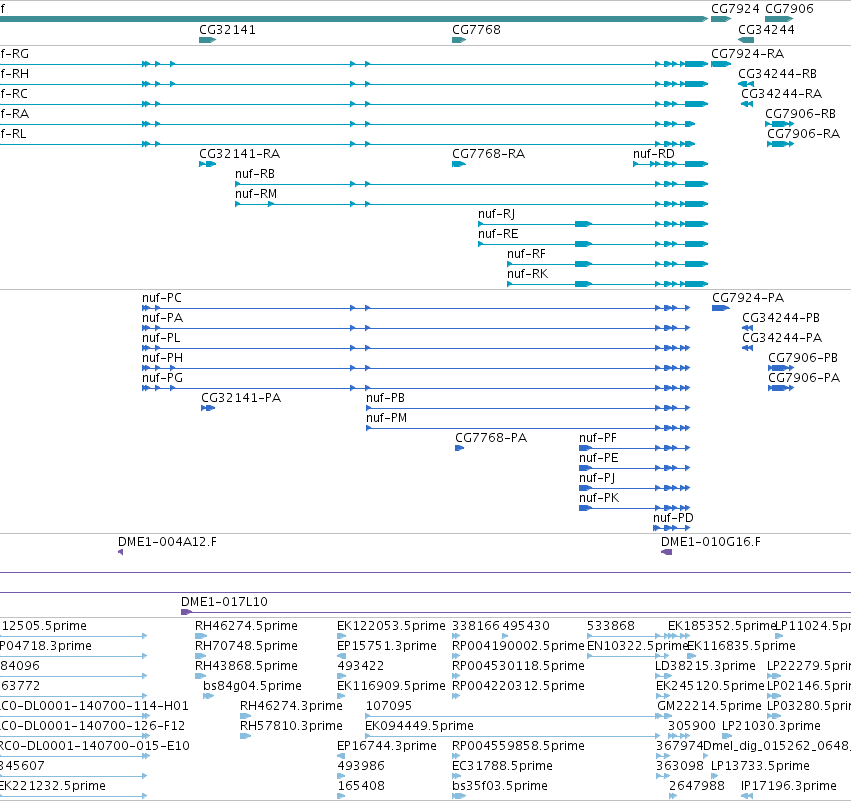Select the CG7906-PB protein label
851x801 pixels.
(x=803, y=359)
